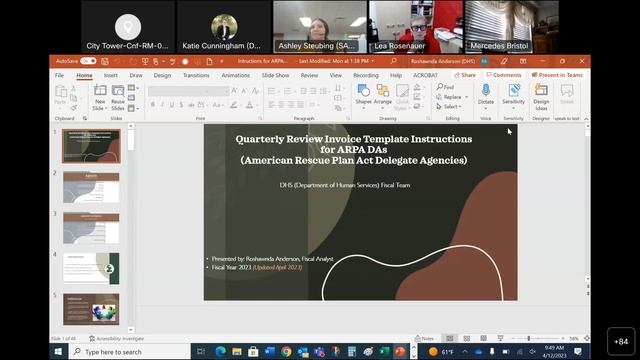Screen dimensions: 640x360
Task: Open the Design tab
Action: 162,76
